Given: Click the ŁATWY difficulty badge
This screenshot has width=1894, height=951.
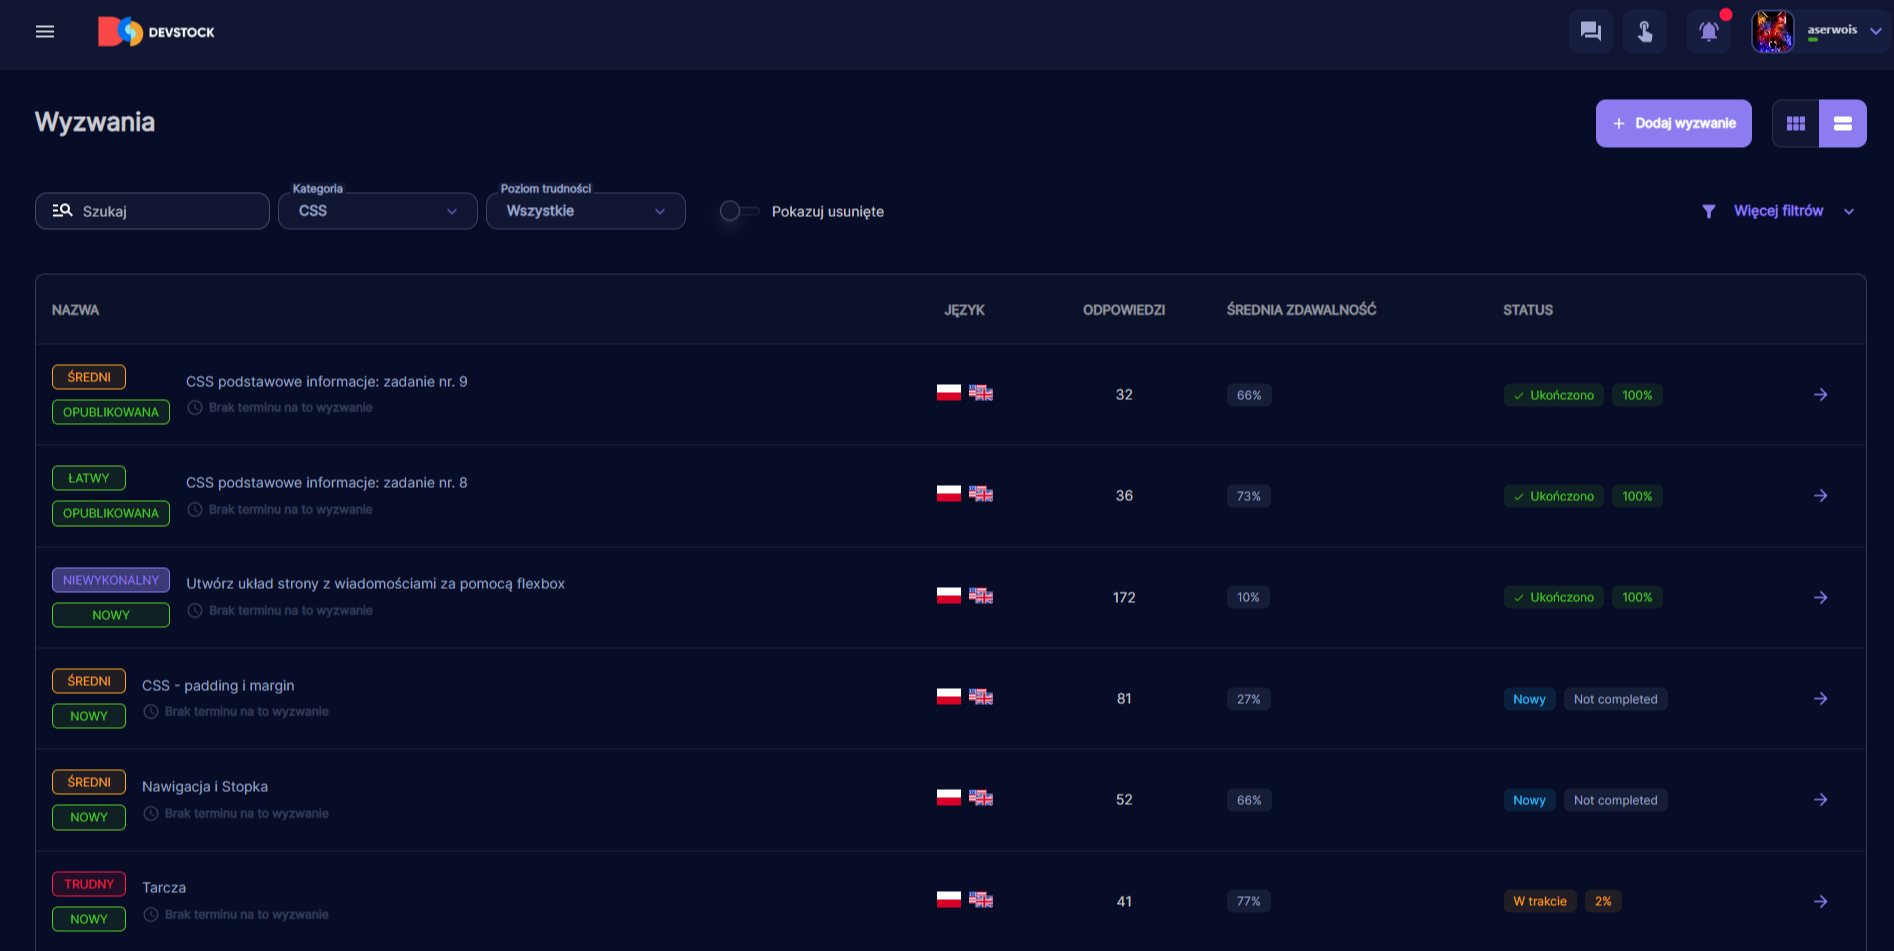Looking at the screenshot, I should (89, 478).
